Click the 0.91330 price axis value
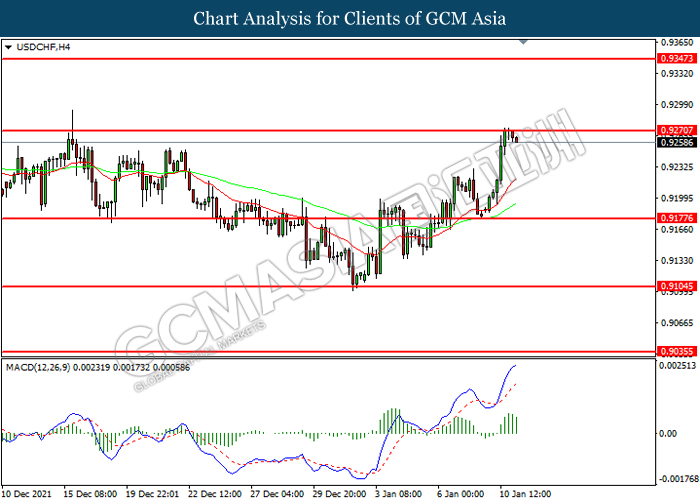Viewport: 700px width, 500px height. 677,260
